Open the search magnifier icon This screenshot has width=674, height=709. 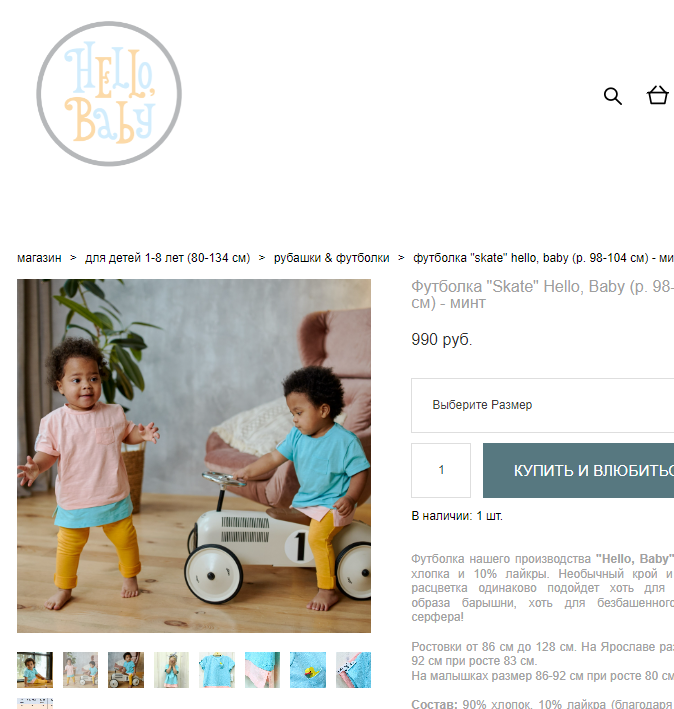pos(613,96)
